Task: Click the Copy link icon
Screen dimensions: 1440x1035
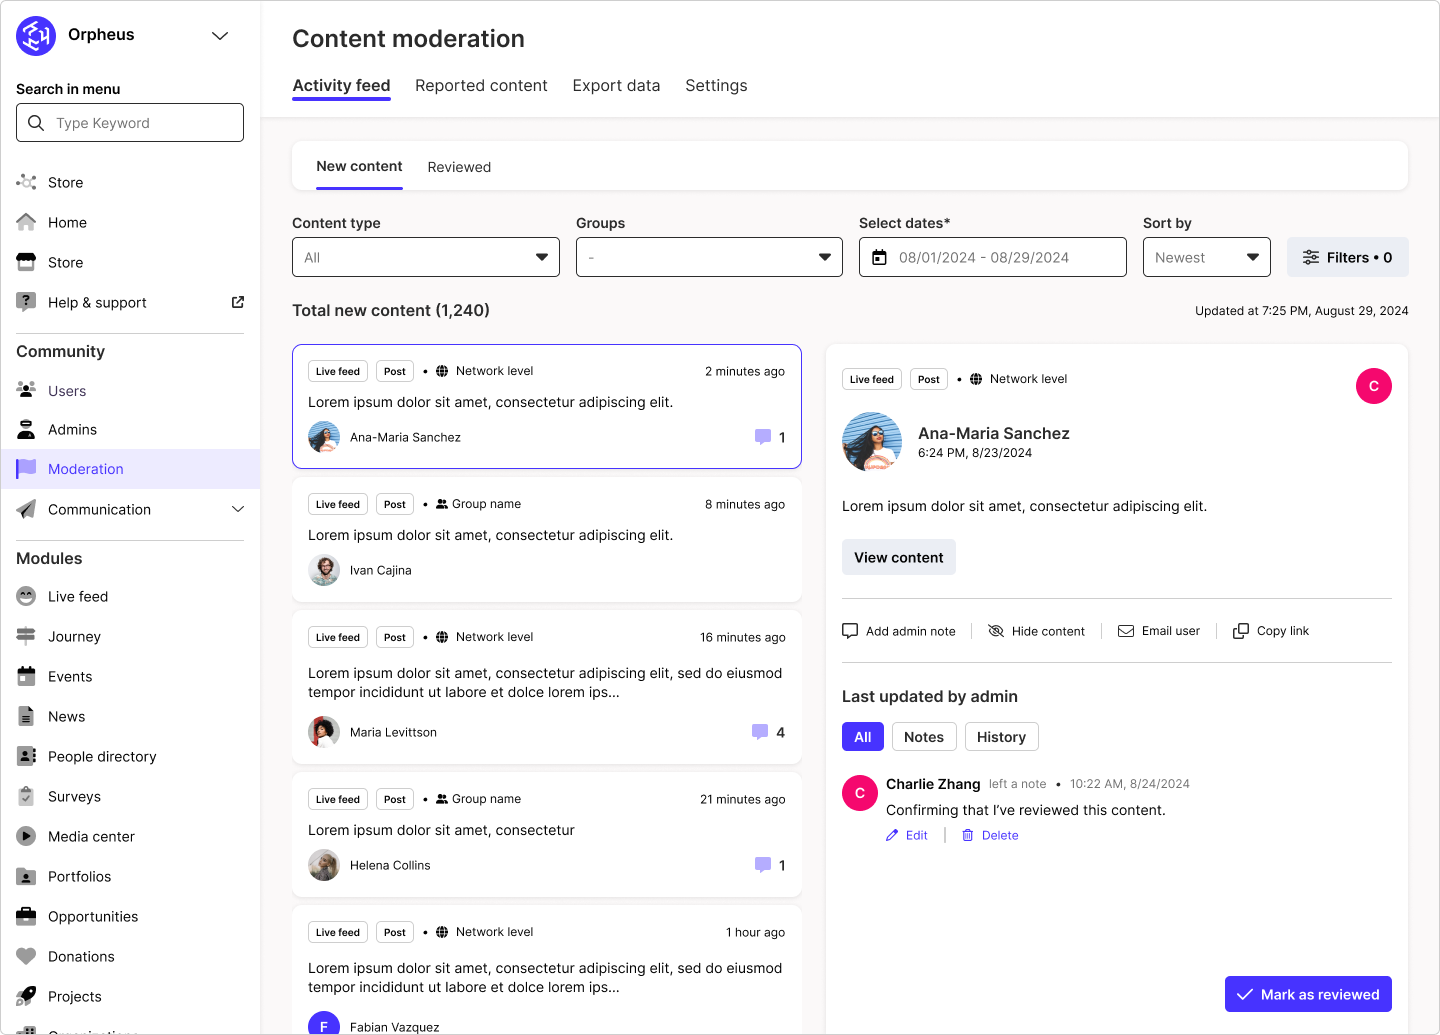Action: 1241,630
